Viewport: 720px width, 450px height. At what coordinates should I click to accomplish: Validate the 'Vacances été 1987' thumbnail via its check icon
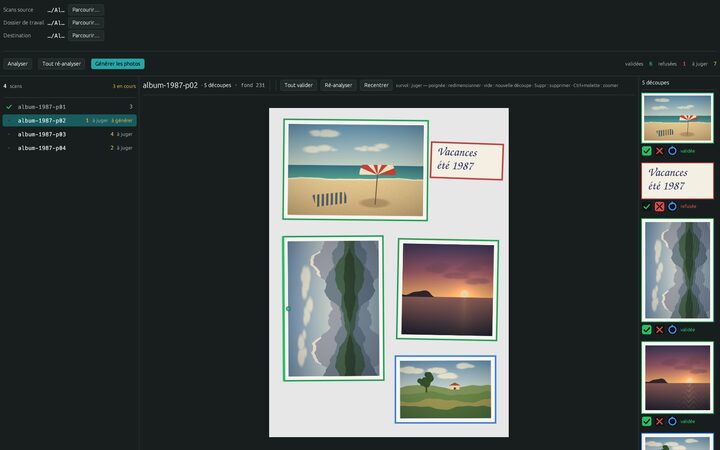point(647,207)
